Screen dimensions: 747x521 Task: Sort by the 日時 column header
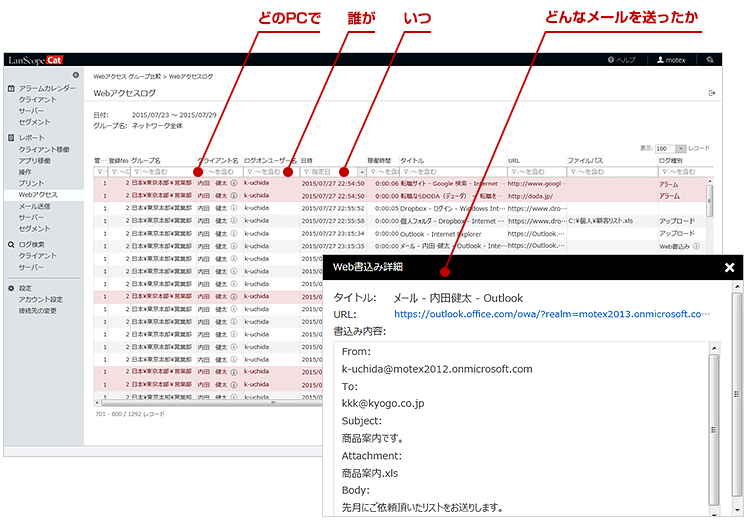(x=307, y=160)
